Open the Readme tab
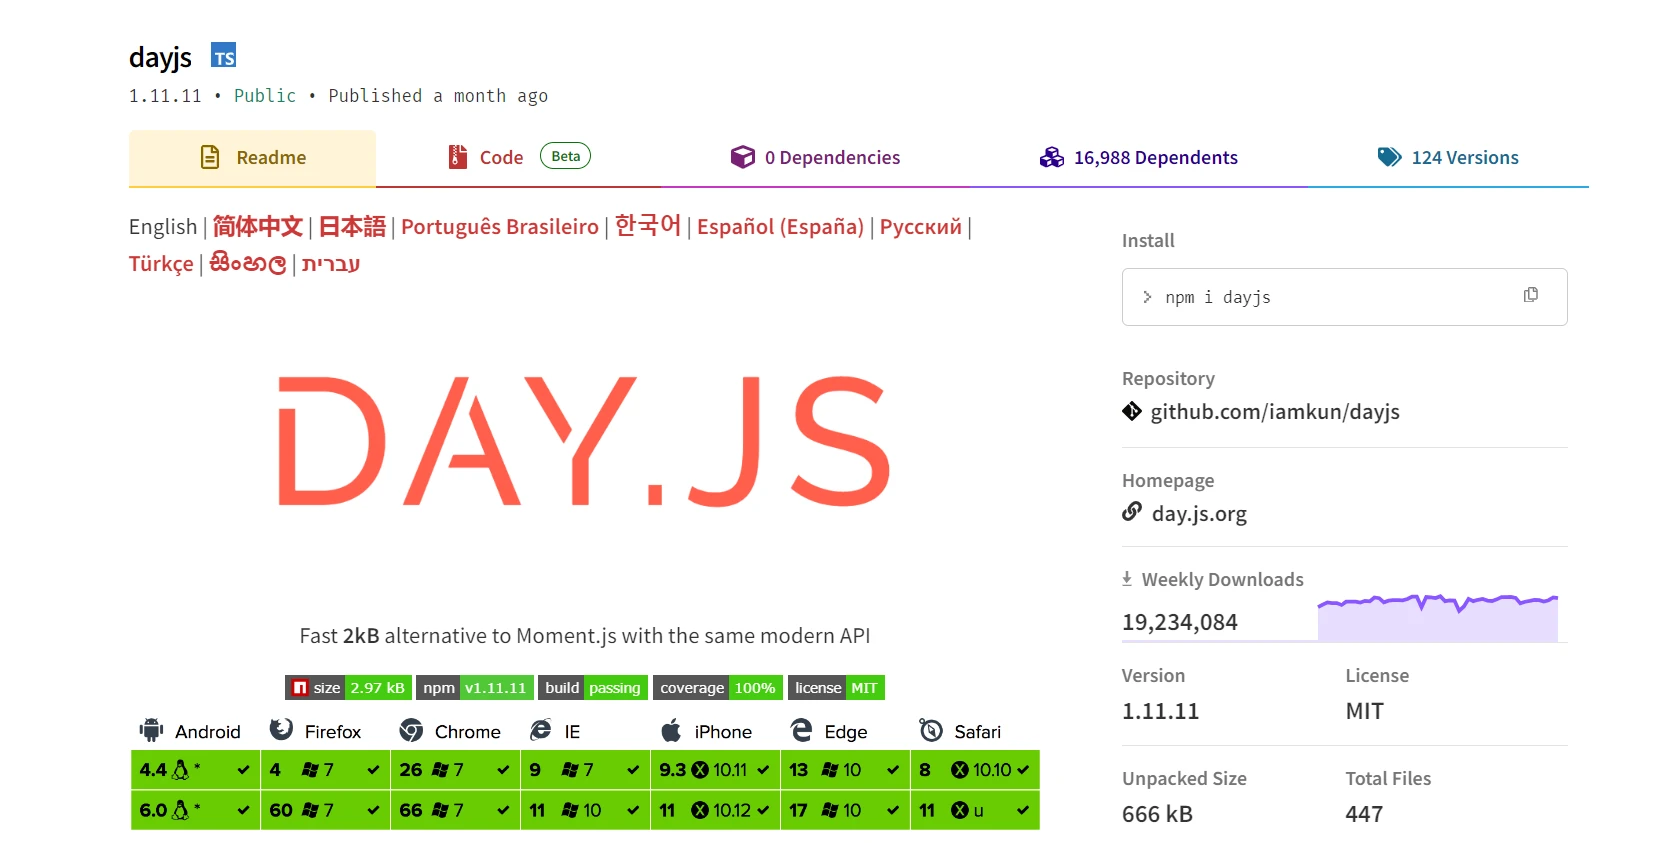This screenshot has height=843, width=1677. point(252,158)
